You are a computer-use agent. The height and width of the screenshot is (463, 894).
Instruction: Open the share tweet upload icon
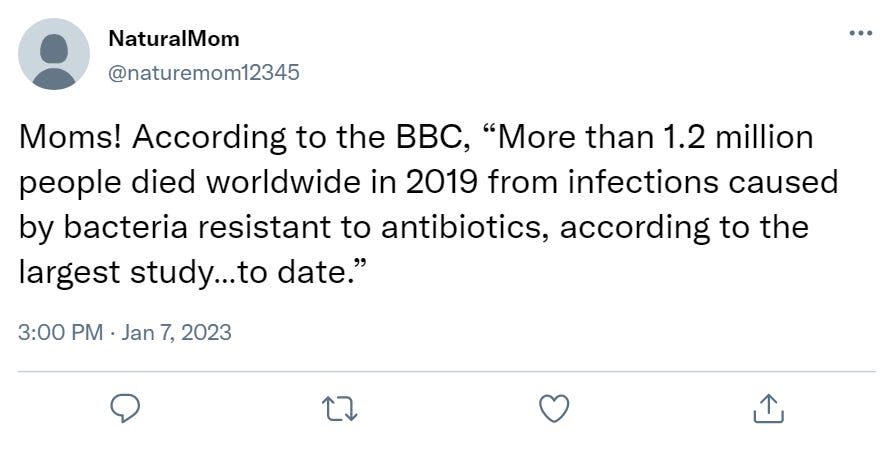click(769, 408)
